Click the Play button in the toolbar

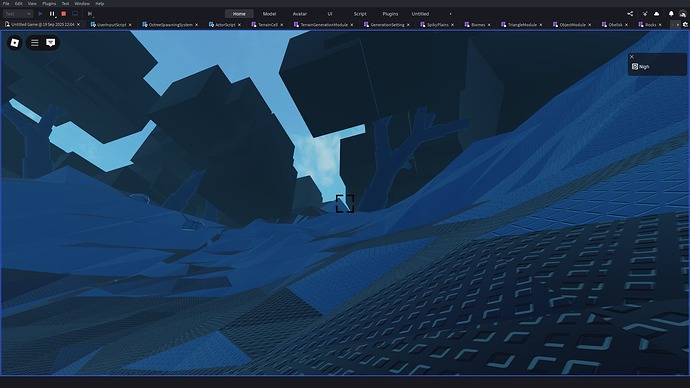point(40,14)
